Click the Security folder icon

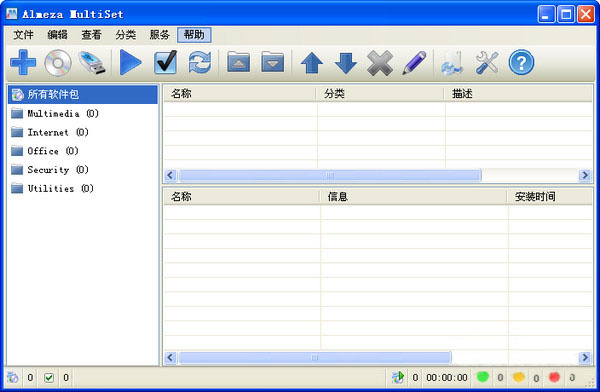17,170
